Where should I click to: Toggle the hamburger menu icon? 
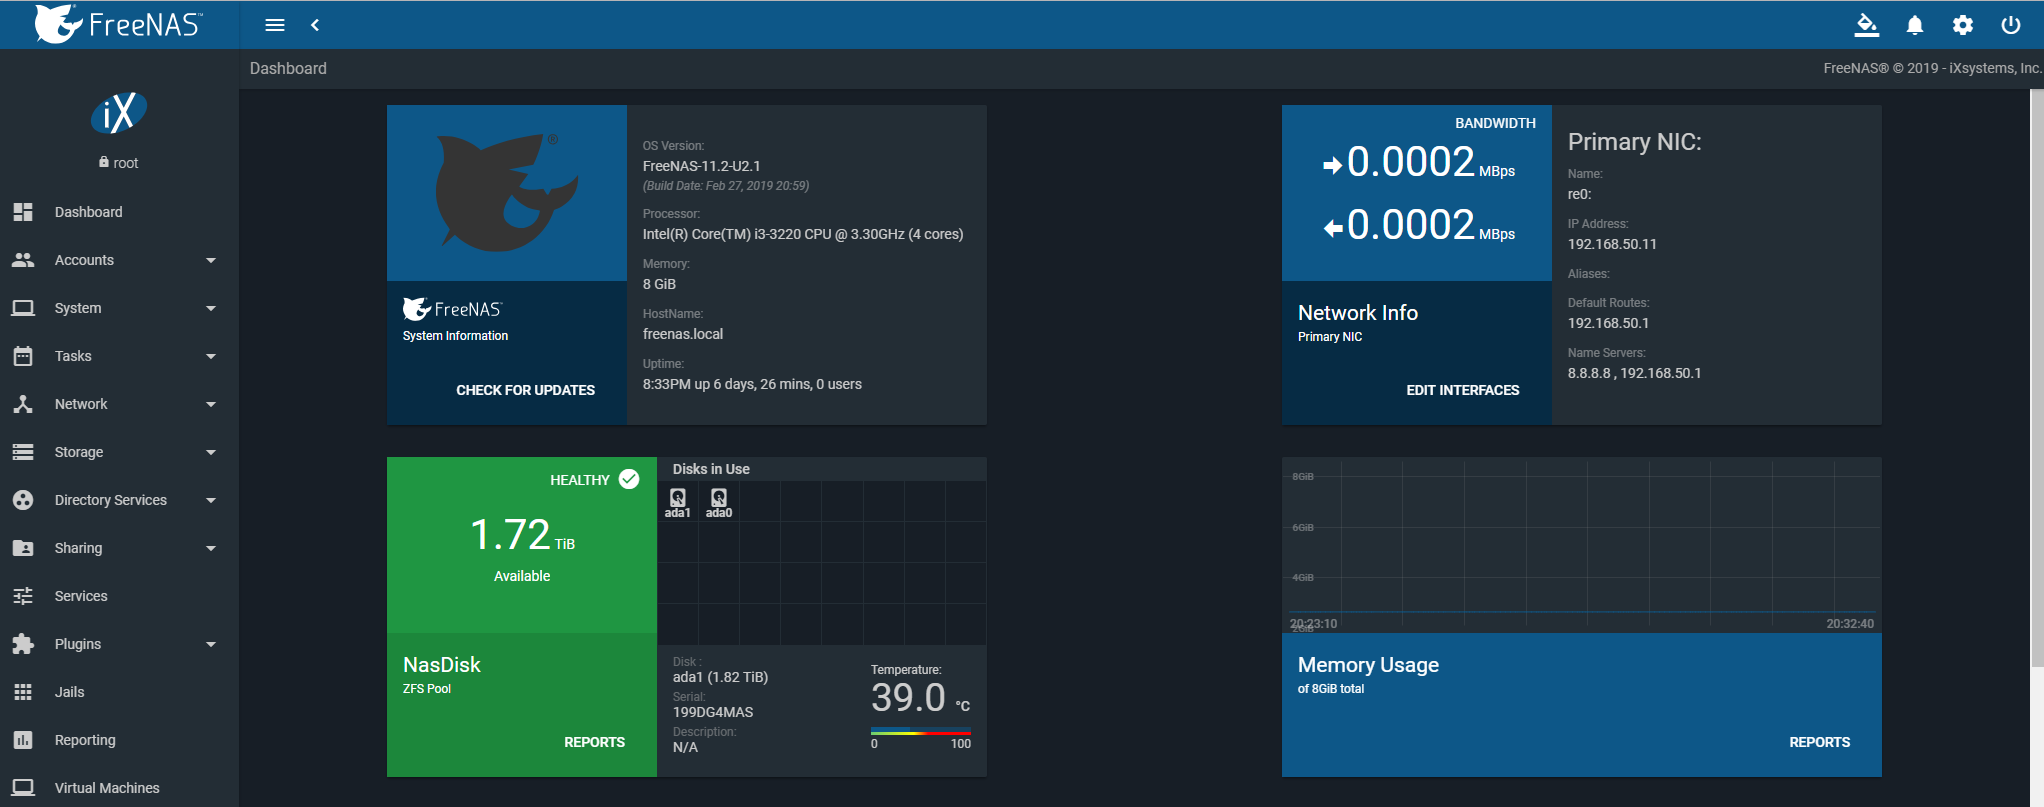point(275,25)
